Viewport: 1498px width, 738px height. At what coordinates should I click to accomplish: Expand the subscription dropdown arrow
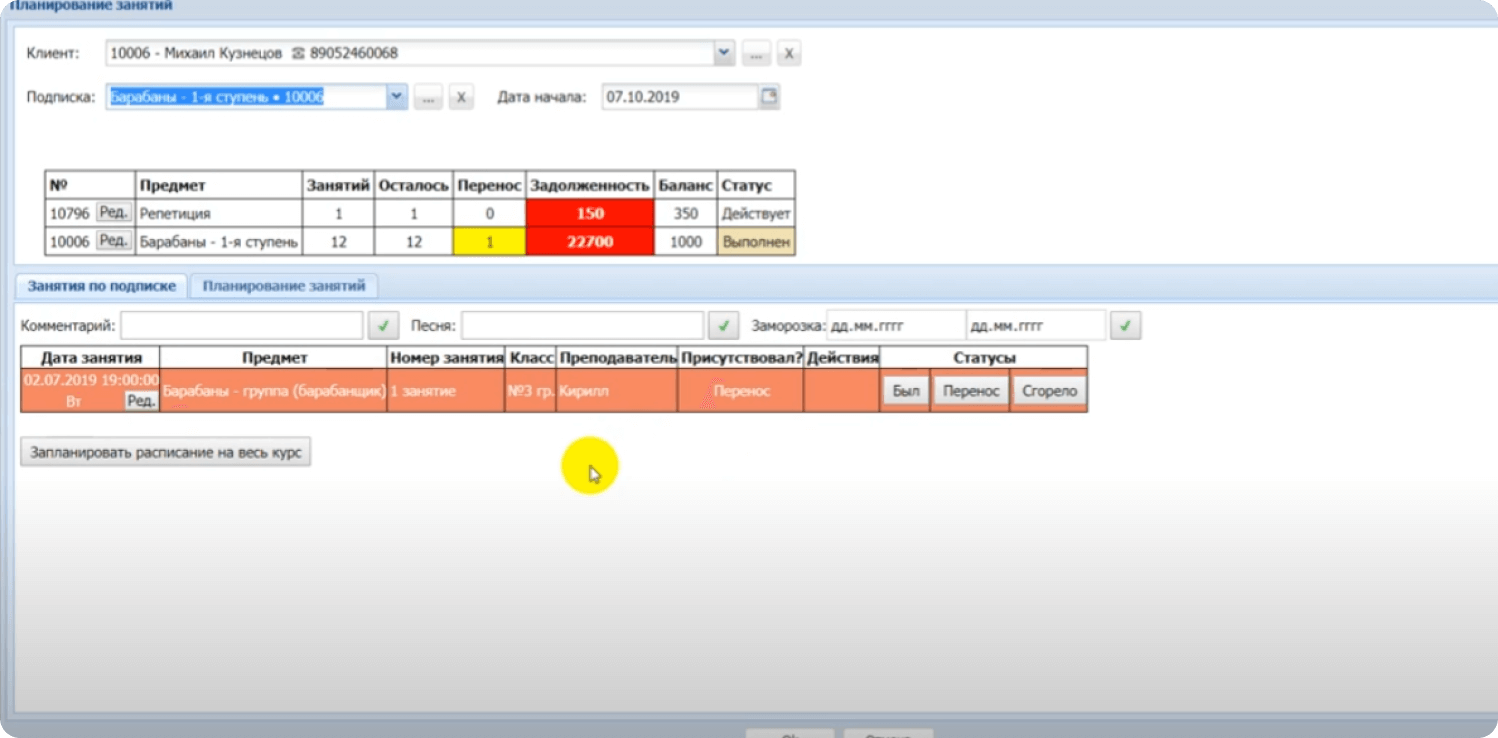tap(396, 97)
